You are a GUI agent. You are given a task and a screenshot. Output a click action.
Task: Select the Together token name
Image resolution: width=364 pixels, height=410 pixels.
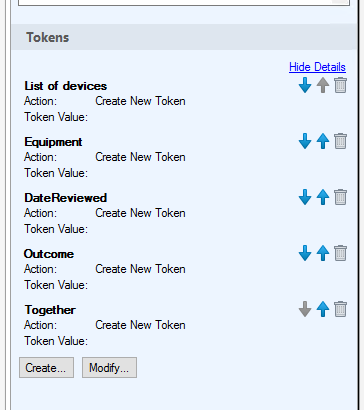point(50,310)
